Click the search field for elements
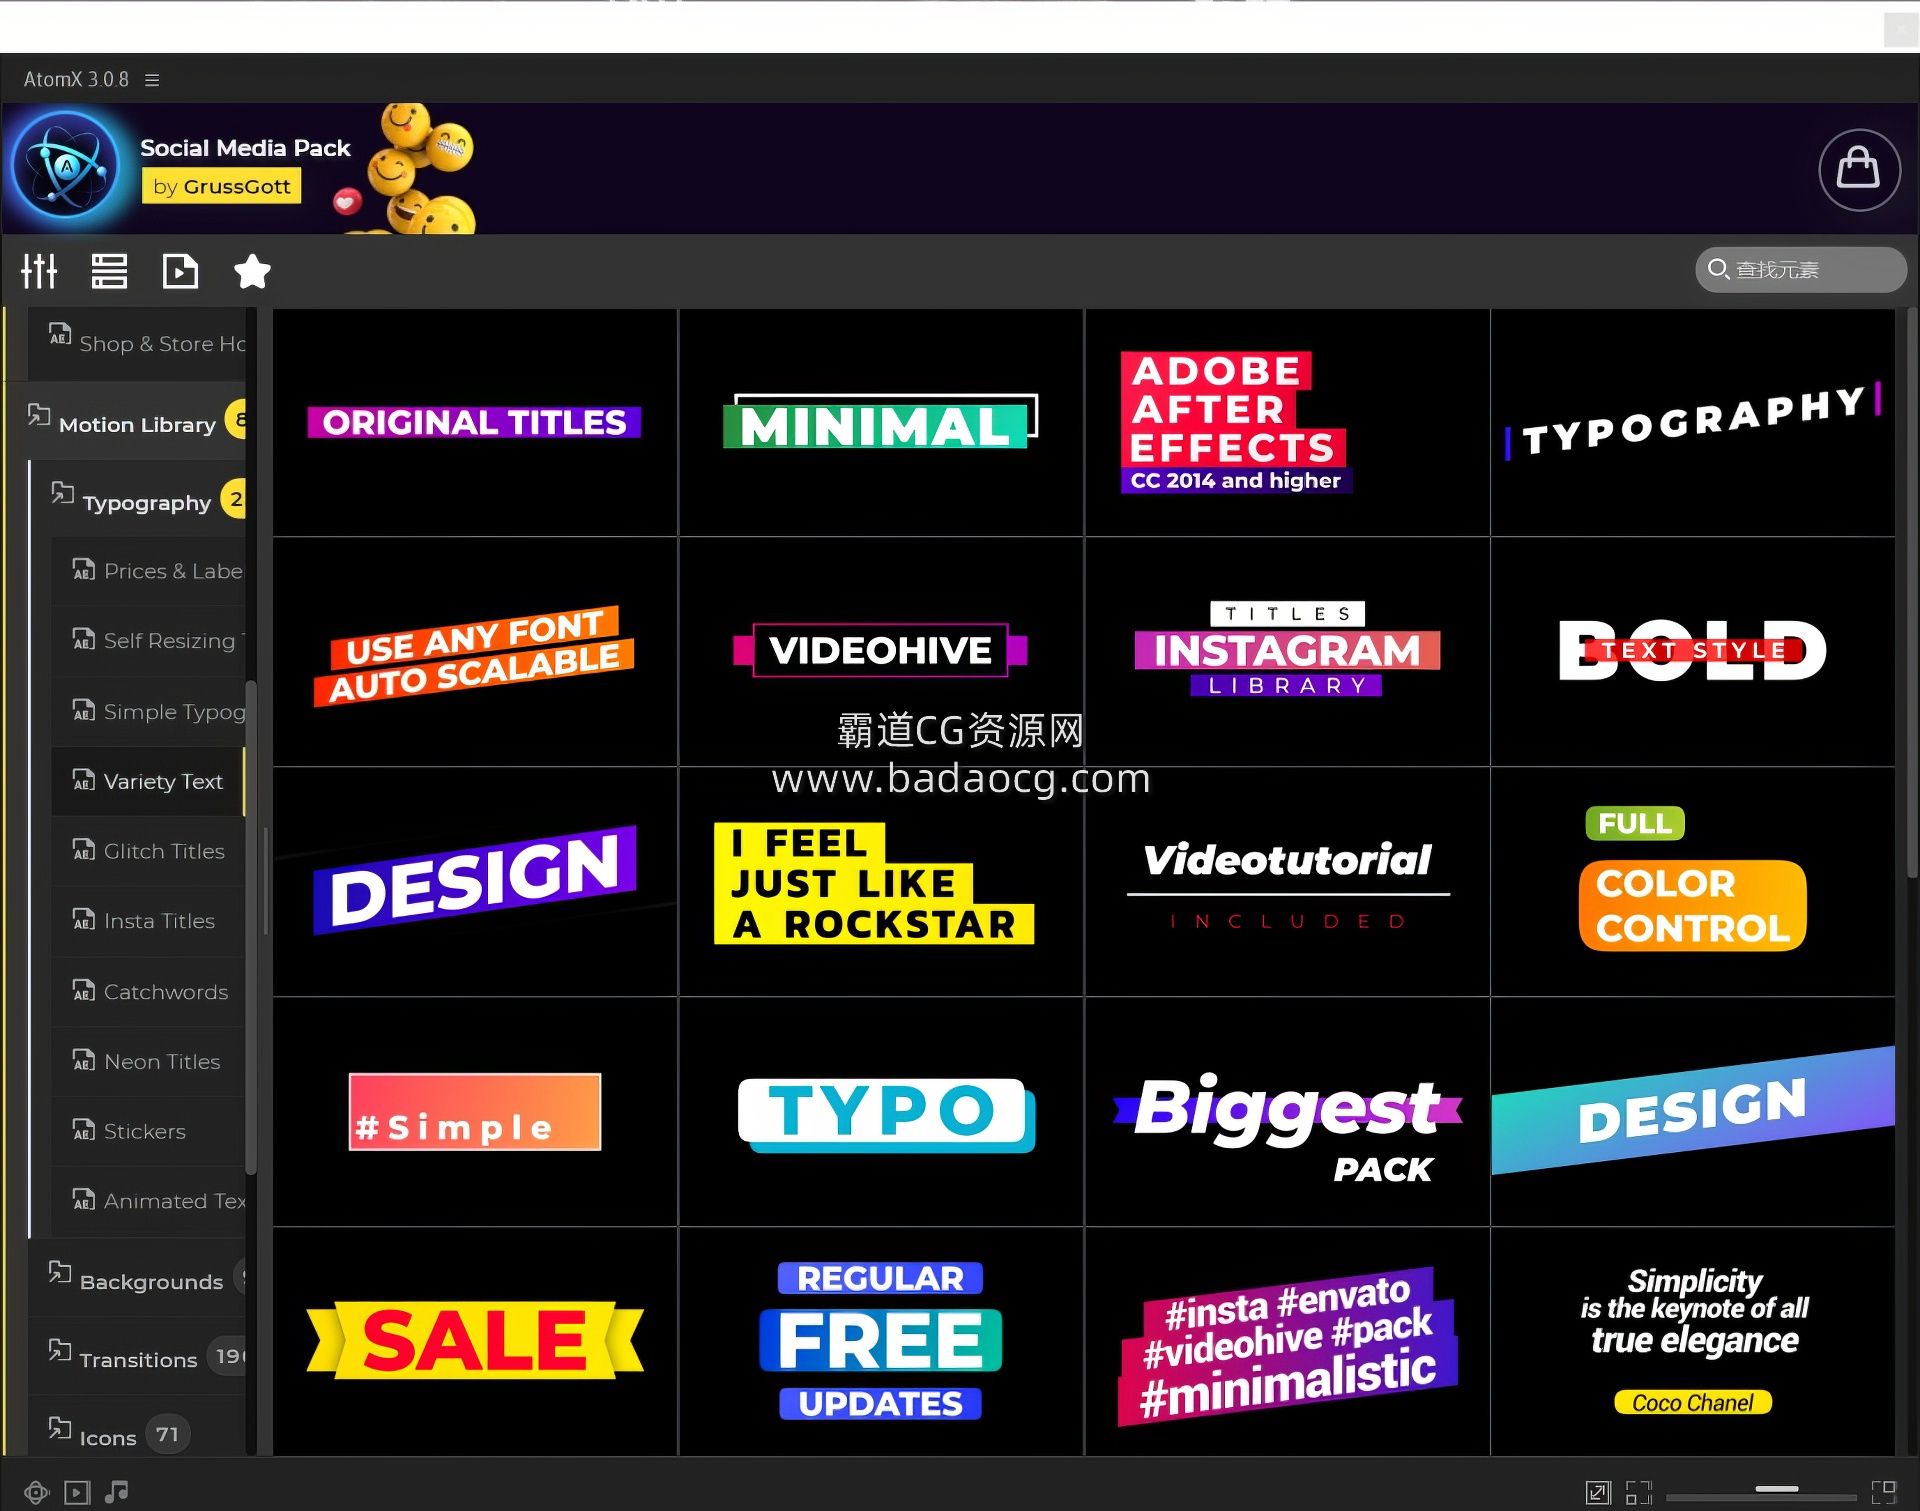 (1801, 270)
